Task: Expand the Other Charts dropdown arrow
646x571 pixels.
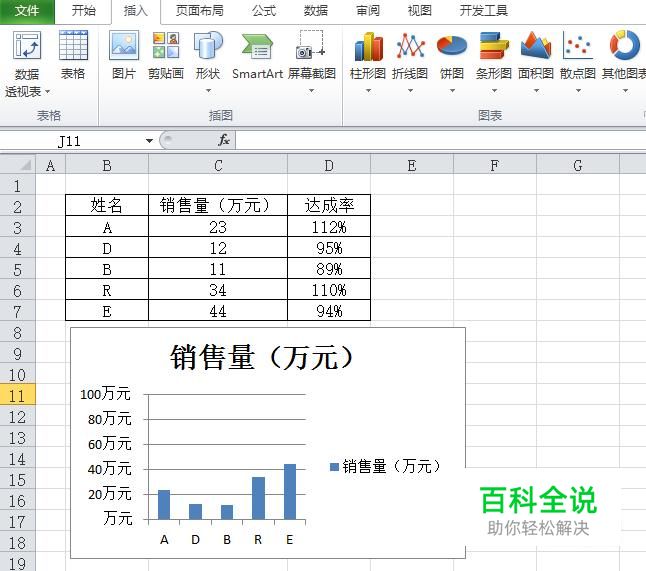Action: 625,90
